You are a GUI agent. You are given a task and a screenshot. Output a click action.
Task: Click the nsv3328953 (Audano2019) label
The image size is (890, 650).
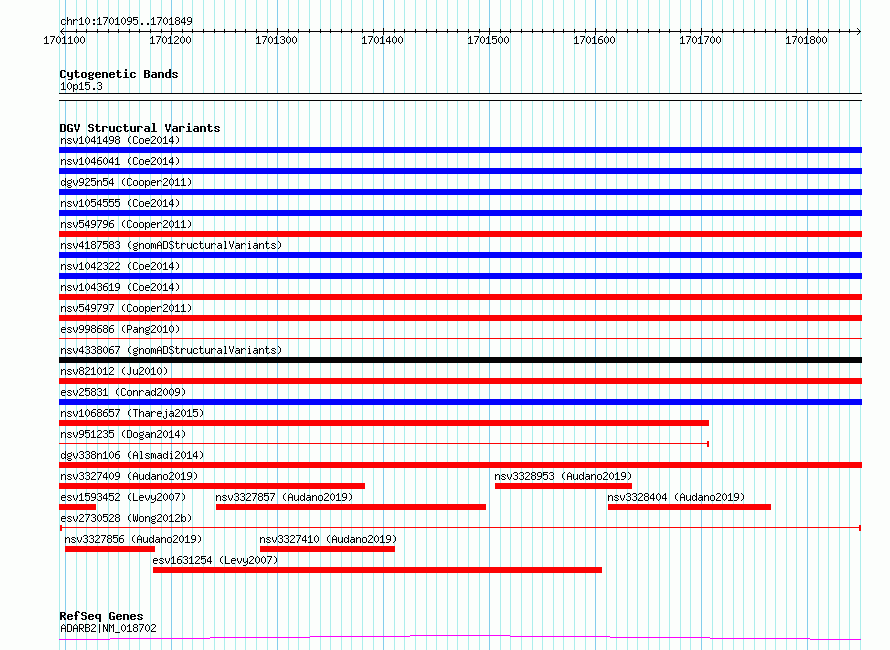click(x=563, y=476)
